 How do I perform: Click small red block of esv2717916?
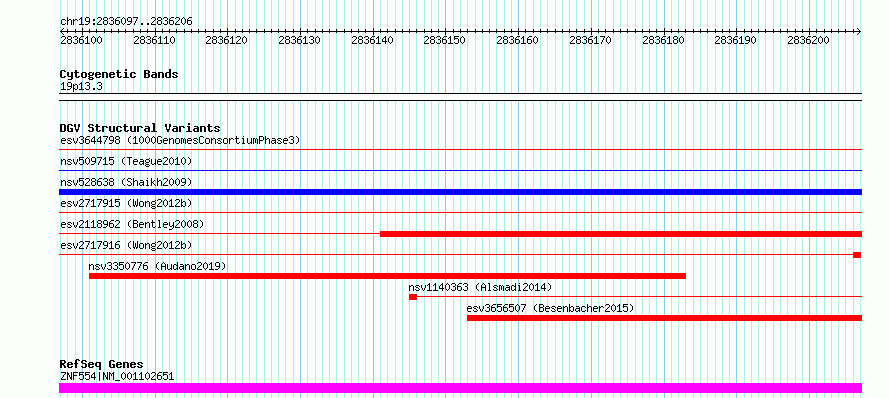point(857,255)
